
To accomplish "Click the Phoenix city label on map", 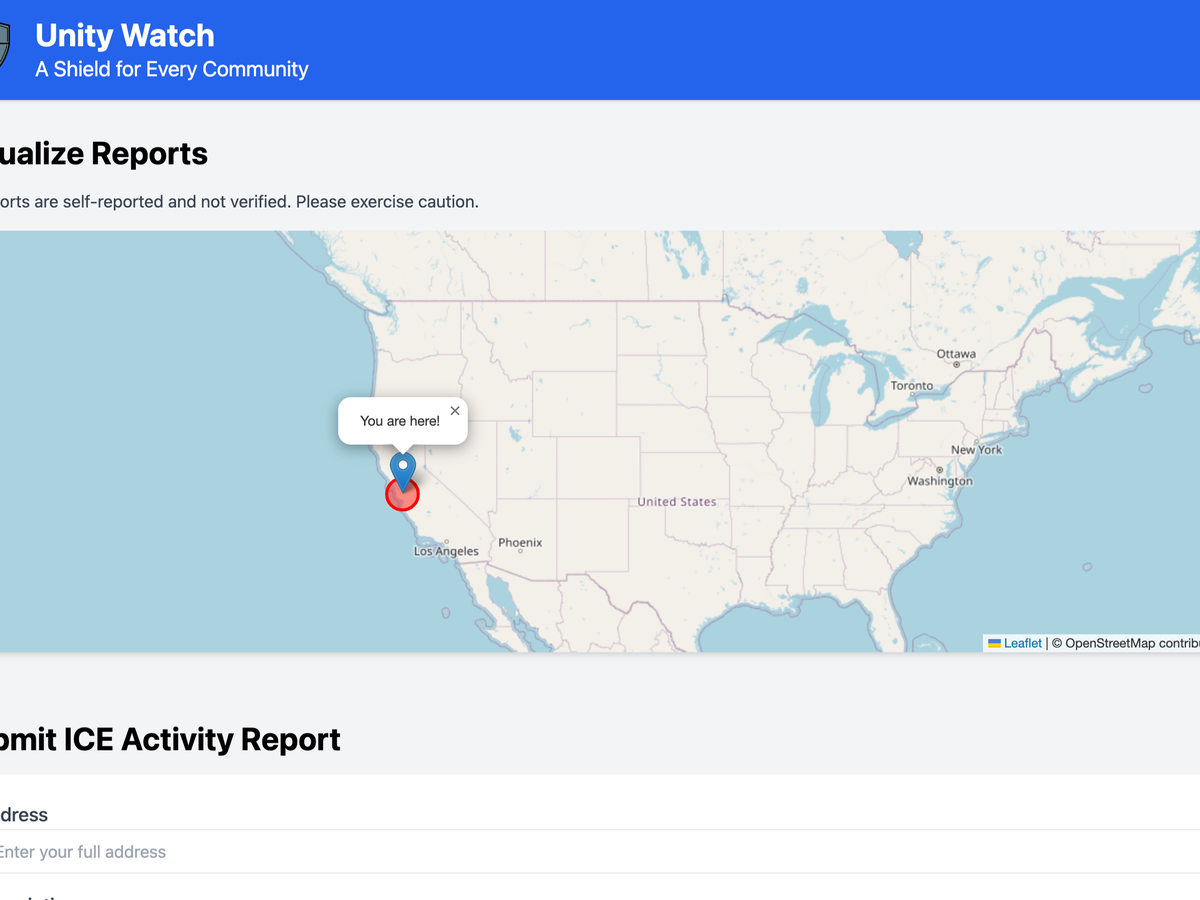I will (520, 542).
